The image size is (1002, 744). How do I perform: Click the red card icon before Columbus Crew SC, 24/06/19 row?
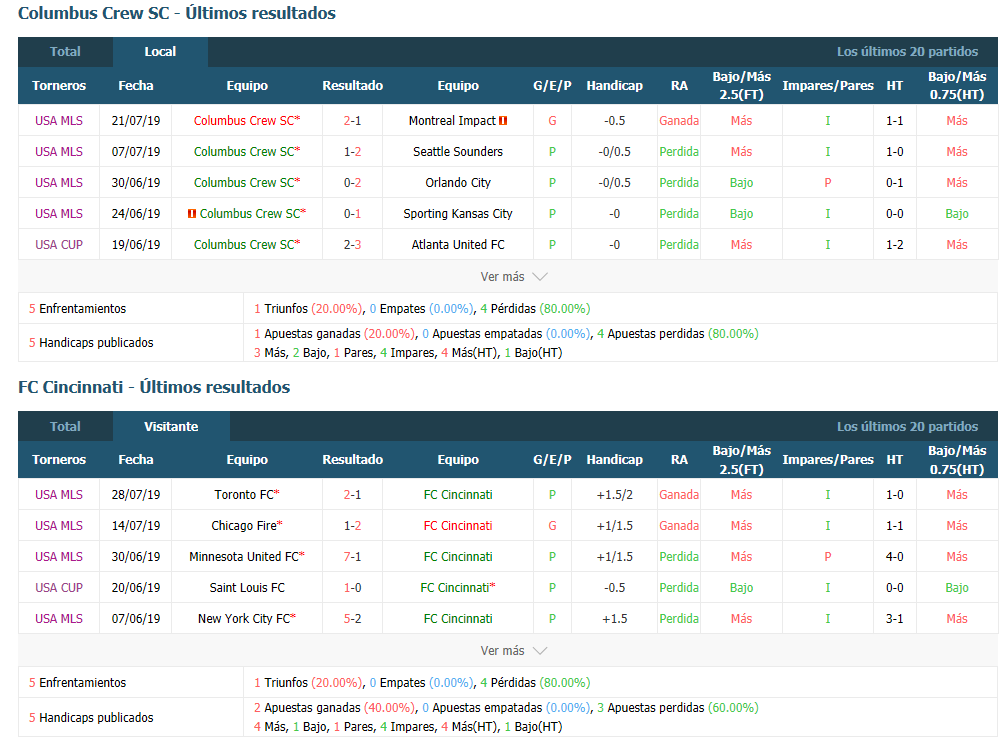pos(192,213)
